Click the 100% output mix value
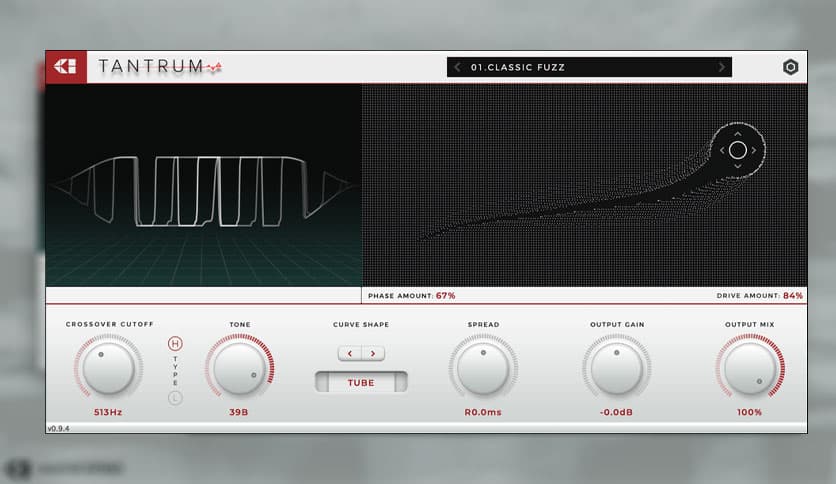The height and width of the screenshot is (484, 836). click(749, 412)
